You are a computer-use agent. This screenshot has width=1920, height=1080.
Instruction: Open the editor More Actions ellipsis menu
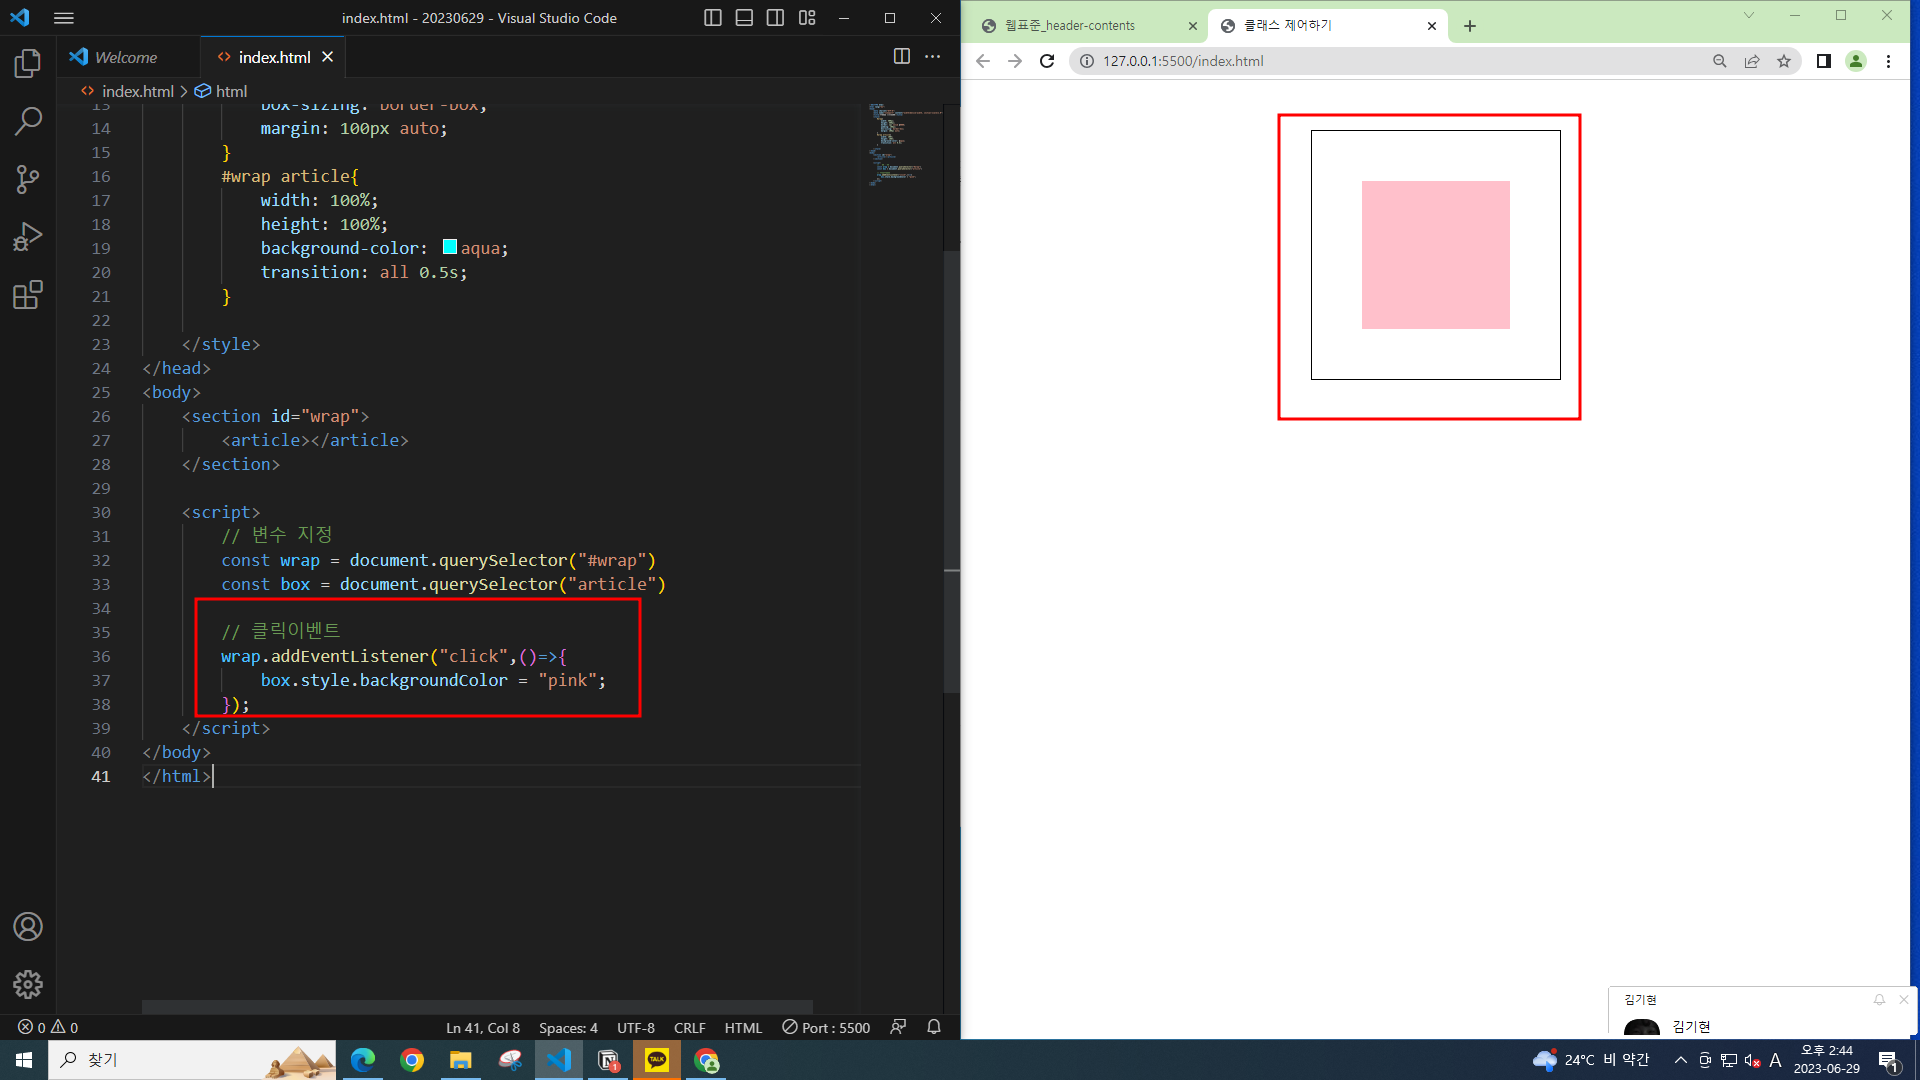932,57
